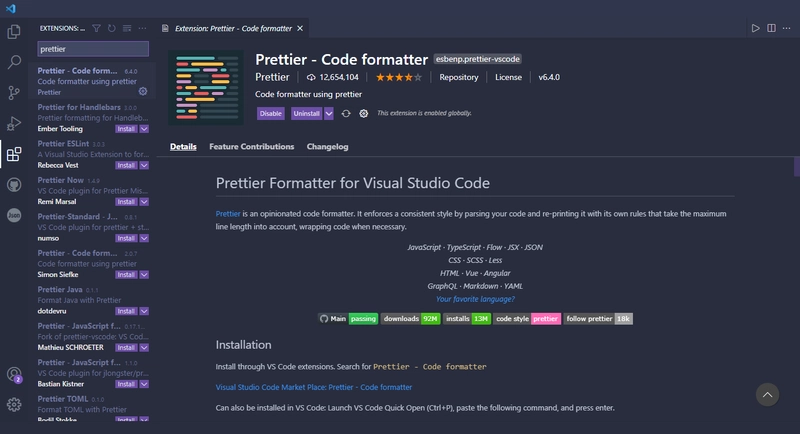The image size is (800, 434).
Task: Click the star rating of Prettier
Action: click(x=398, y=78)
